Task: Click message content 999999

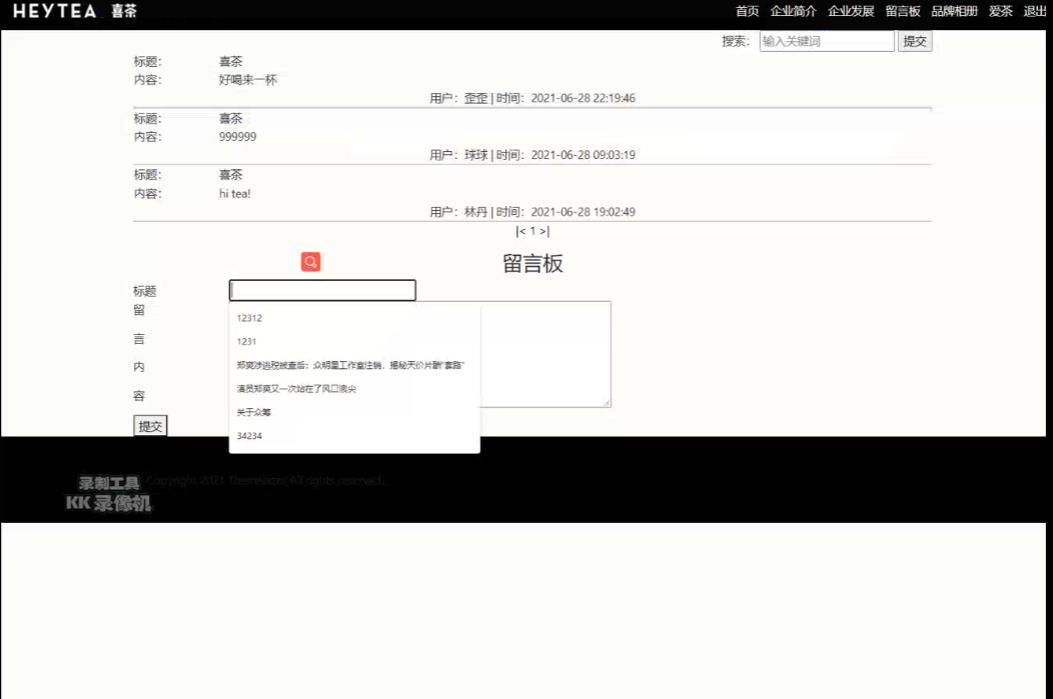Action: (238, 137)
